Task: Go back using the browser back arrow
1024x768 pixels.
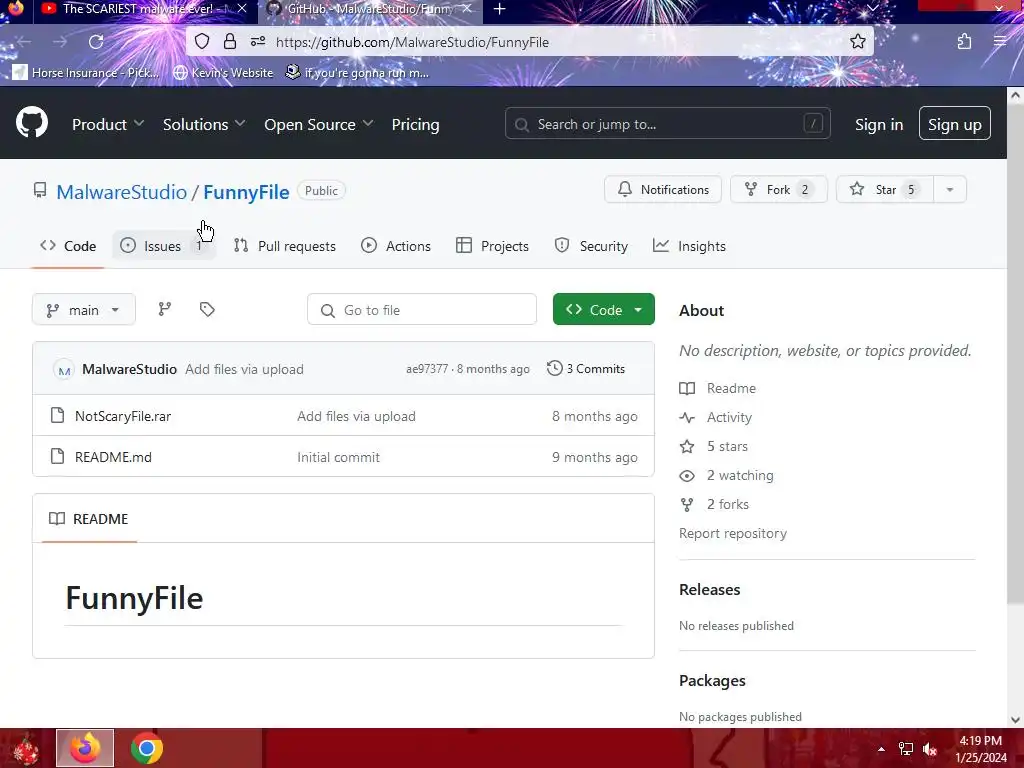Action: pos(24,42)
